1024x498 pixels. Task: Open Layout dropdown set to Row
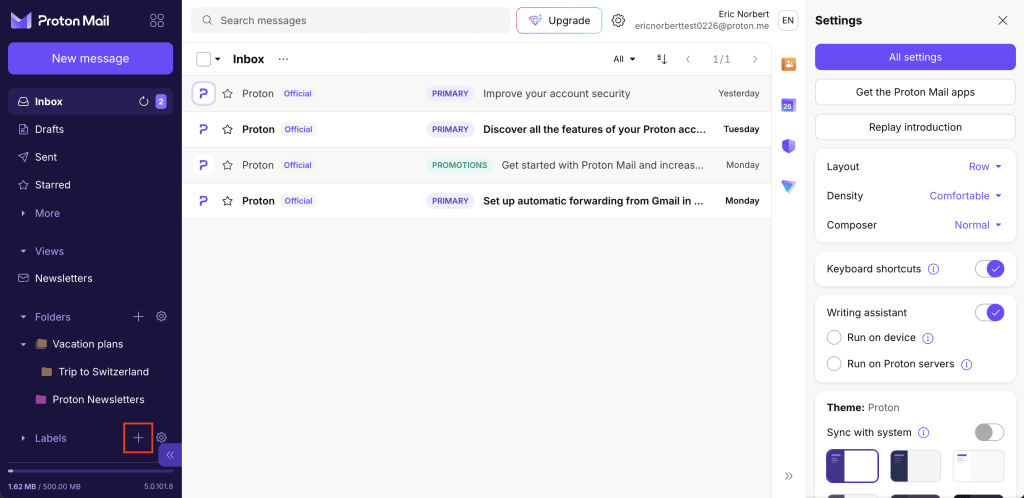tap(985, 166)
